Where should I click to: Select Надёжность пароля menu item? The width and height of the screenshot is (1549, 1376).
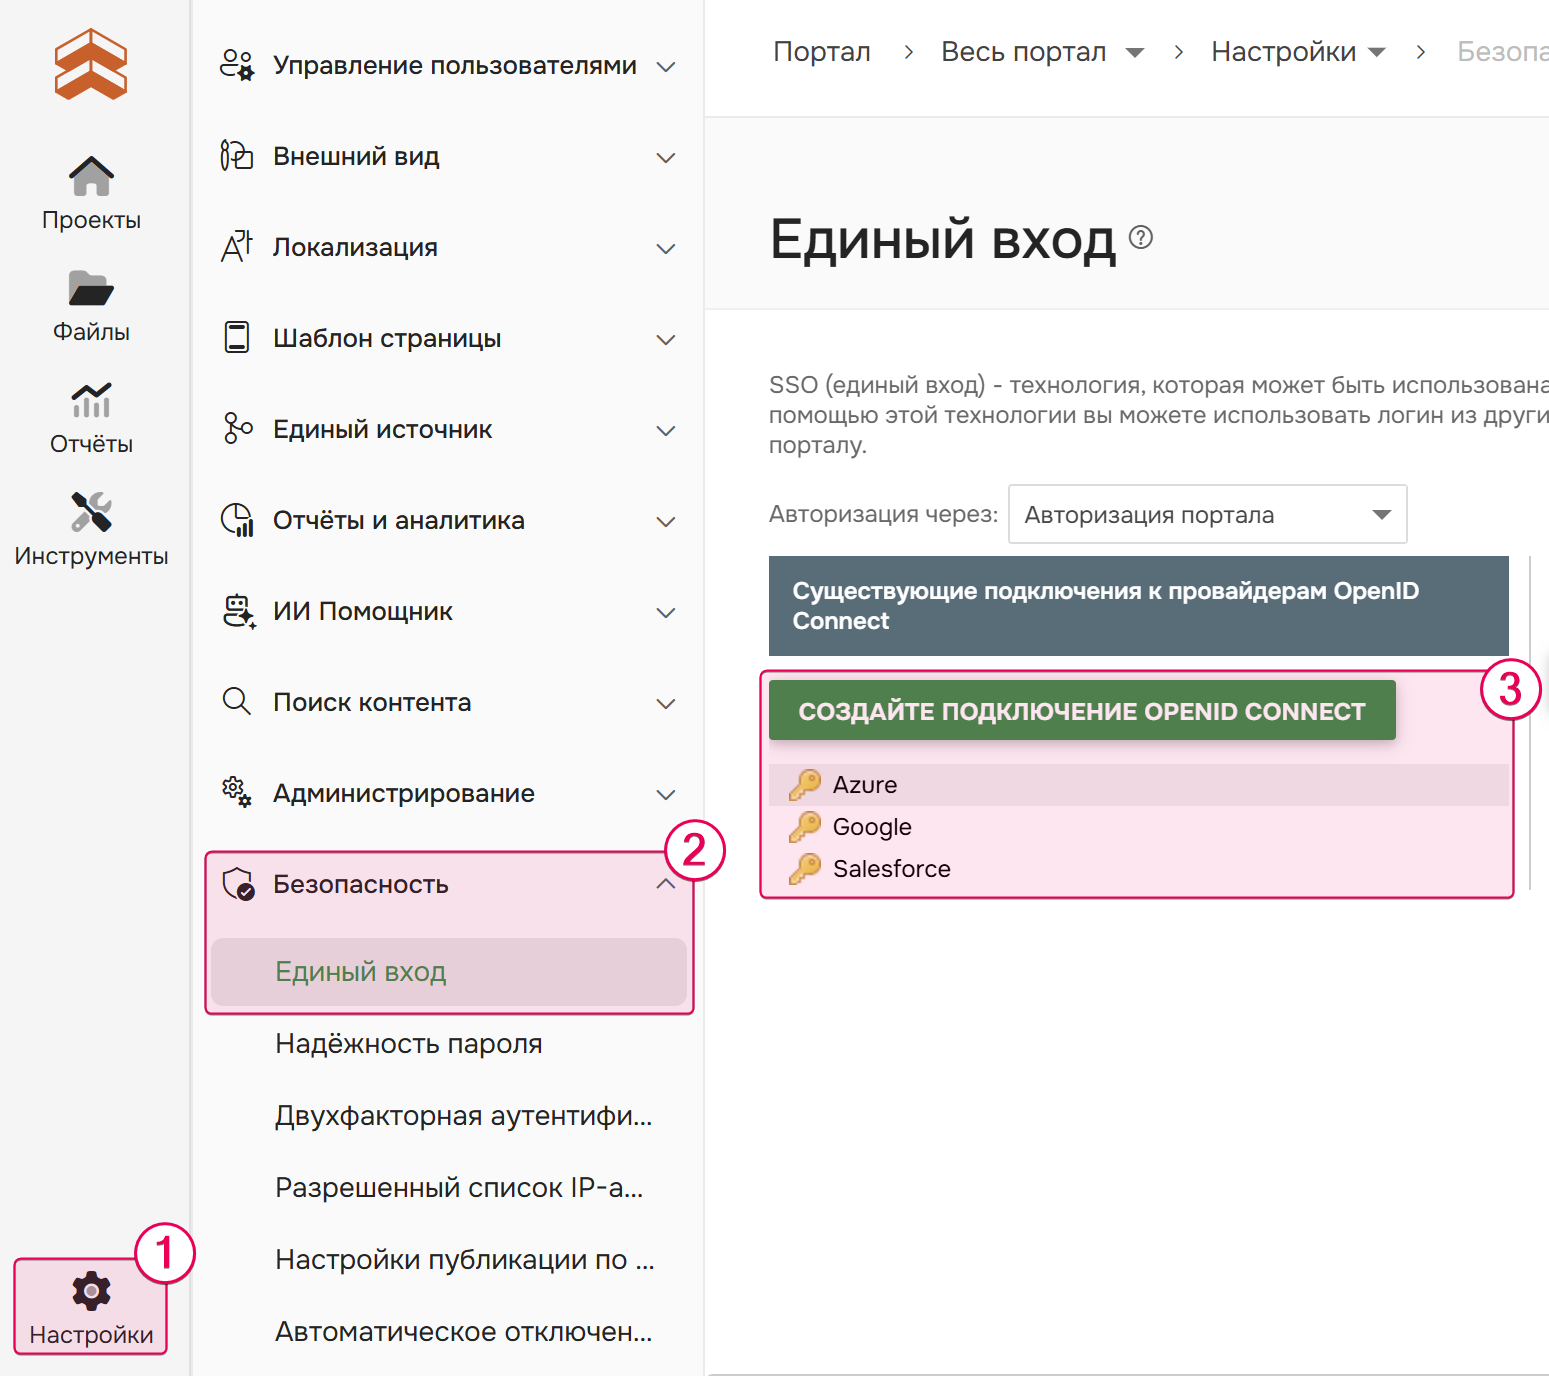tap(408, 1043)
